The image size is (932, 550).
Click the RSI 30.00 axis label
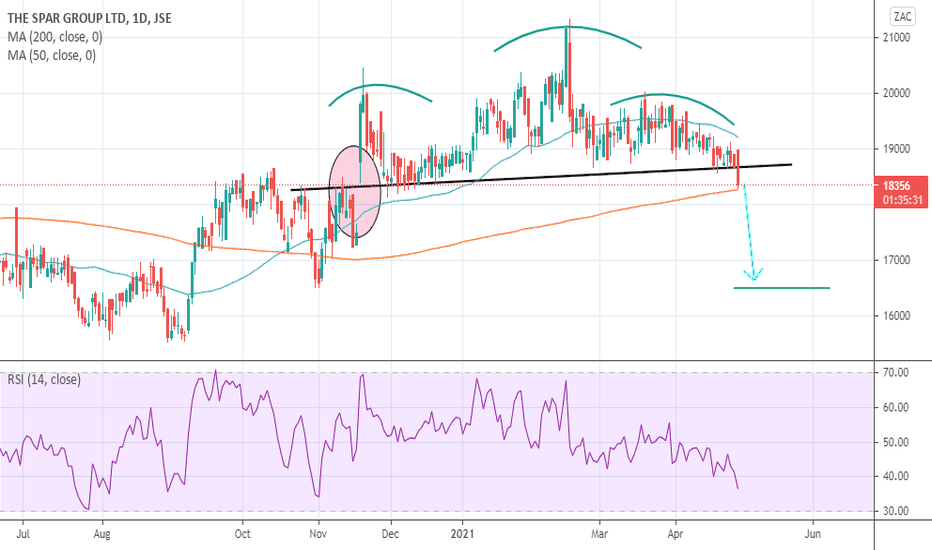pyautogui.click(x=896, y=511)
